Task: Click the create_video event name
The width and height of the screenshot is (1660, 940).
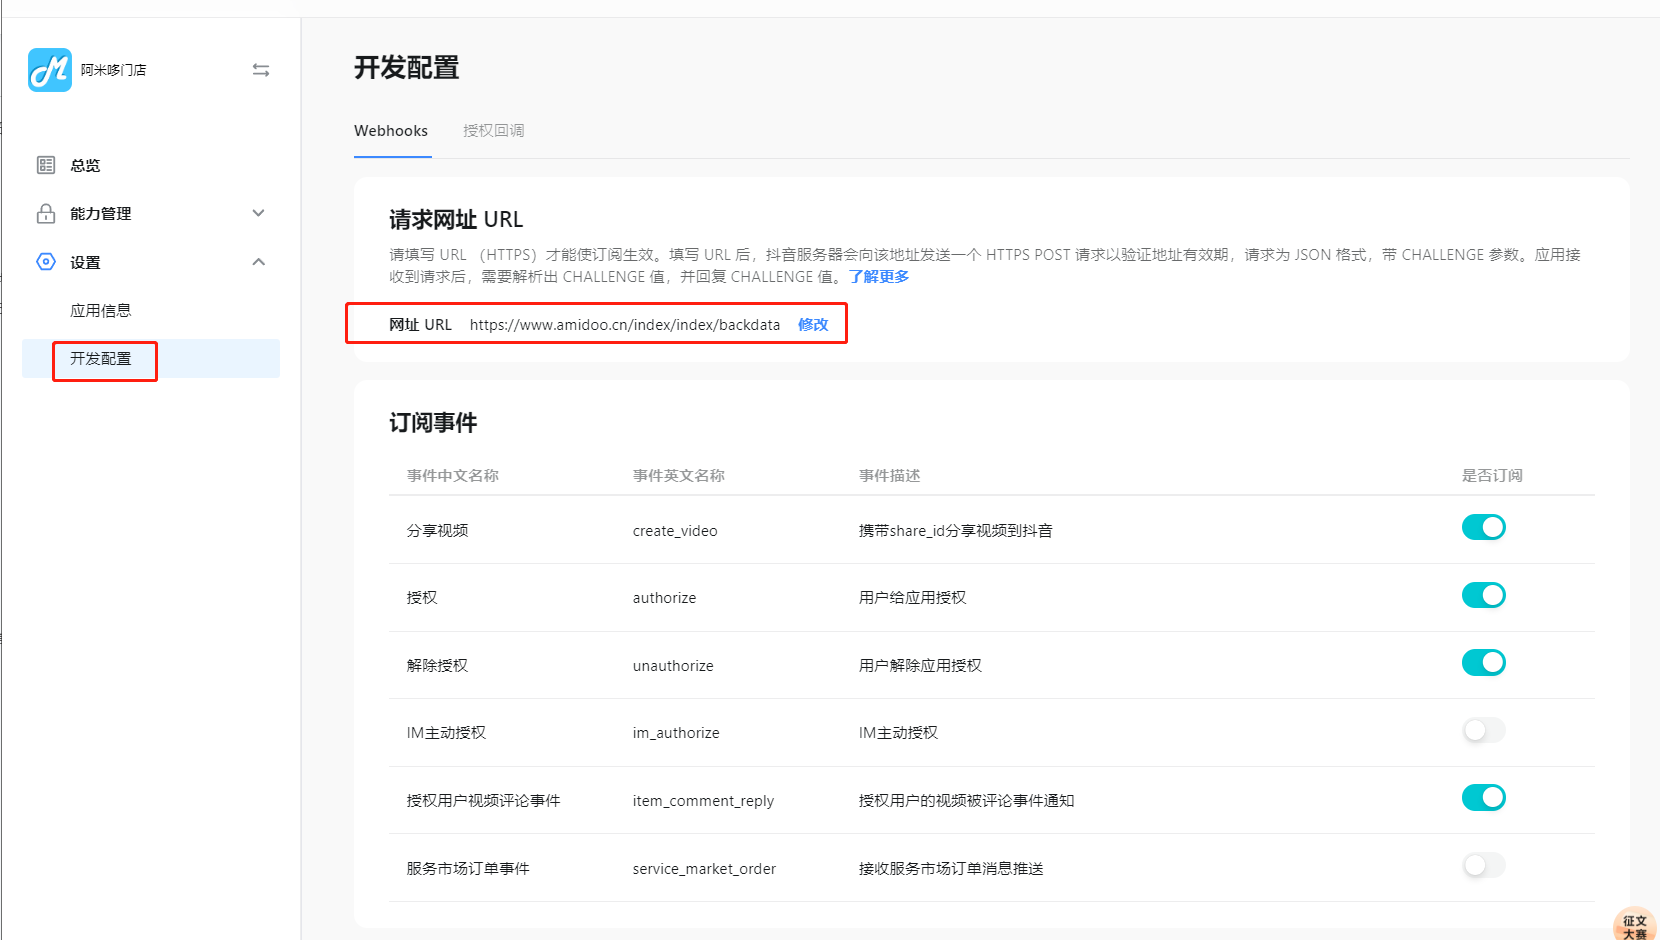Action: (675, 531)
